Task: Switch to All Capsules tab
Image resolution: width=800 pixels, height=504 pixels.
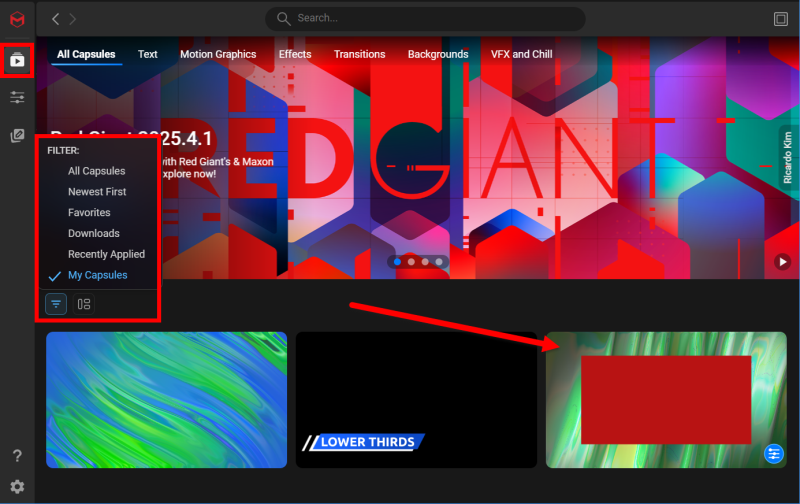Action: tap(86, 54)
